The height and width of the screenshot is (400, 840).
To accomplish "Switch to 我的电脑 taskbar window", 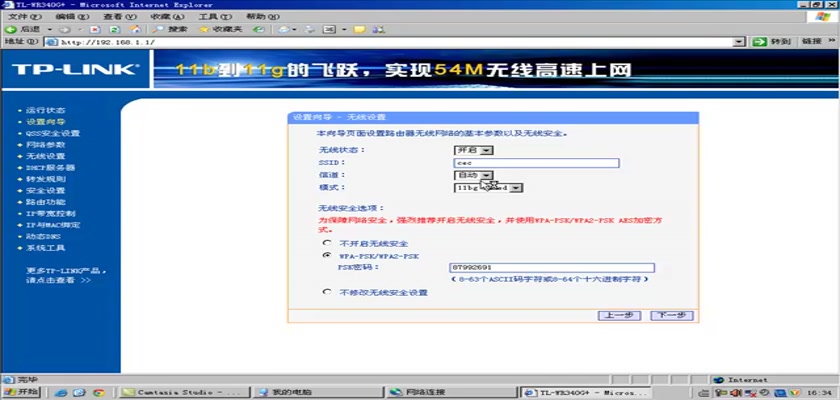I will pos(318,393).
